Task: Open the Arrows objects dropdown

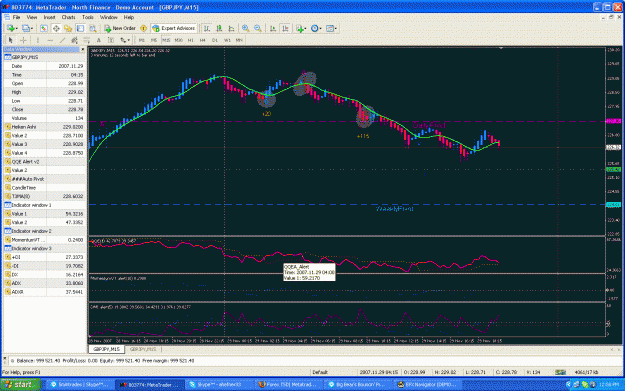Action: pos(125,40)
